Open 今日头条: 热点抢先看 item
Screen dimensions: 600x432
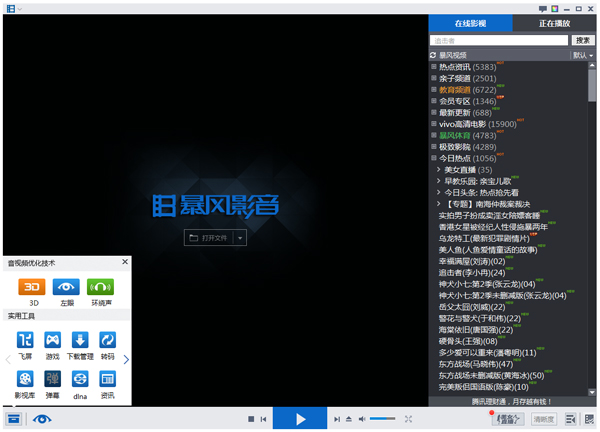click(x=481, y=192)
